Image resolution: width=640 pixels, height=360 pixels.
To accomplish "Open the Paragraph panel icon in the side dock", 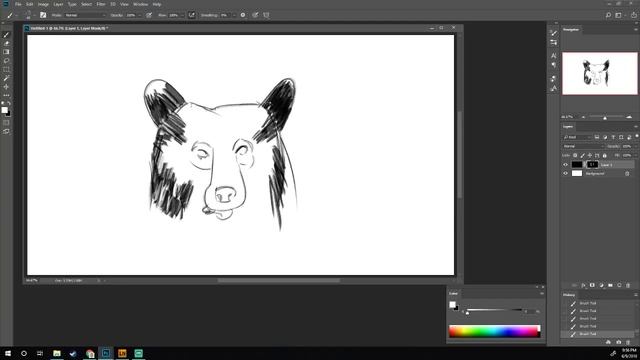I will pos(553,65).
